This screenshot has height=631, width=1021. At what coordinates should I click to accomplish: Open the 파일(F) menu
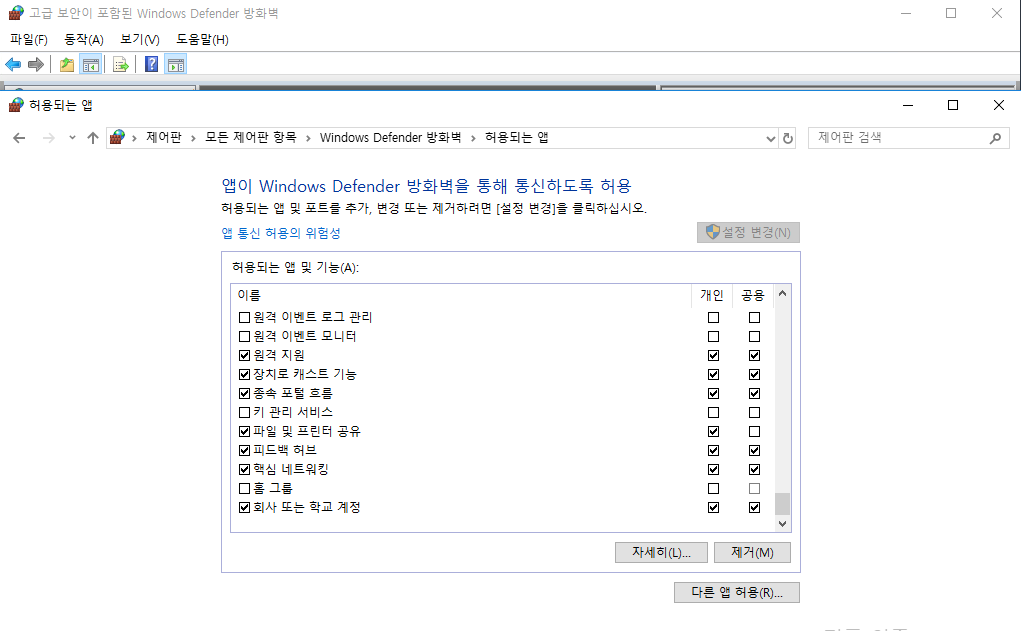click(29, 40)
